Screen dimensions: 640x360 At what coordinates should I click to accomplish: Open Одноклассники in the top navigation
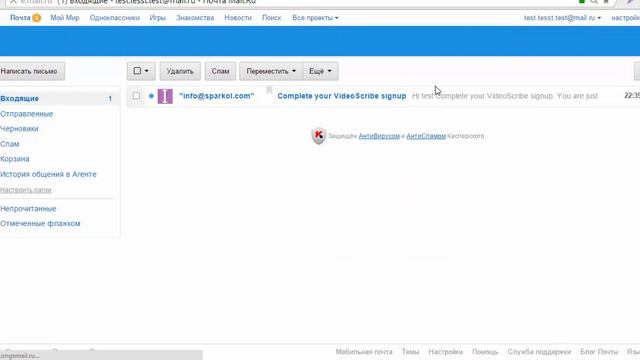pyautogui.click(x=115, y=18)
